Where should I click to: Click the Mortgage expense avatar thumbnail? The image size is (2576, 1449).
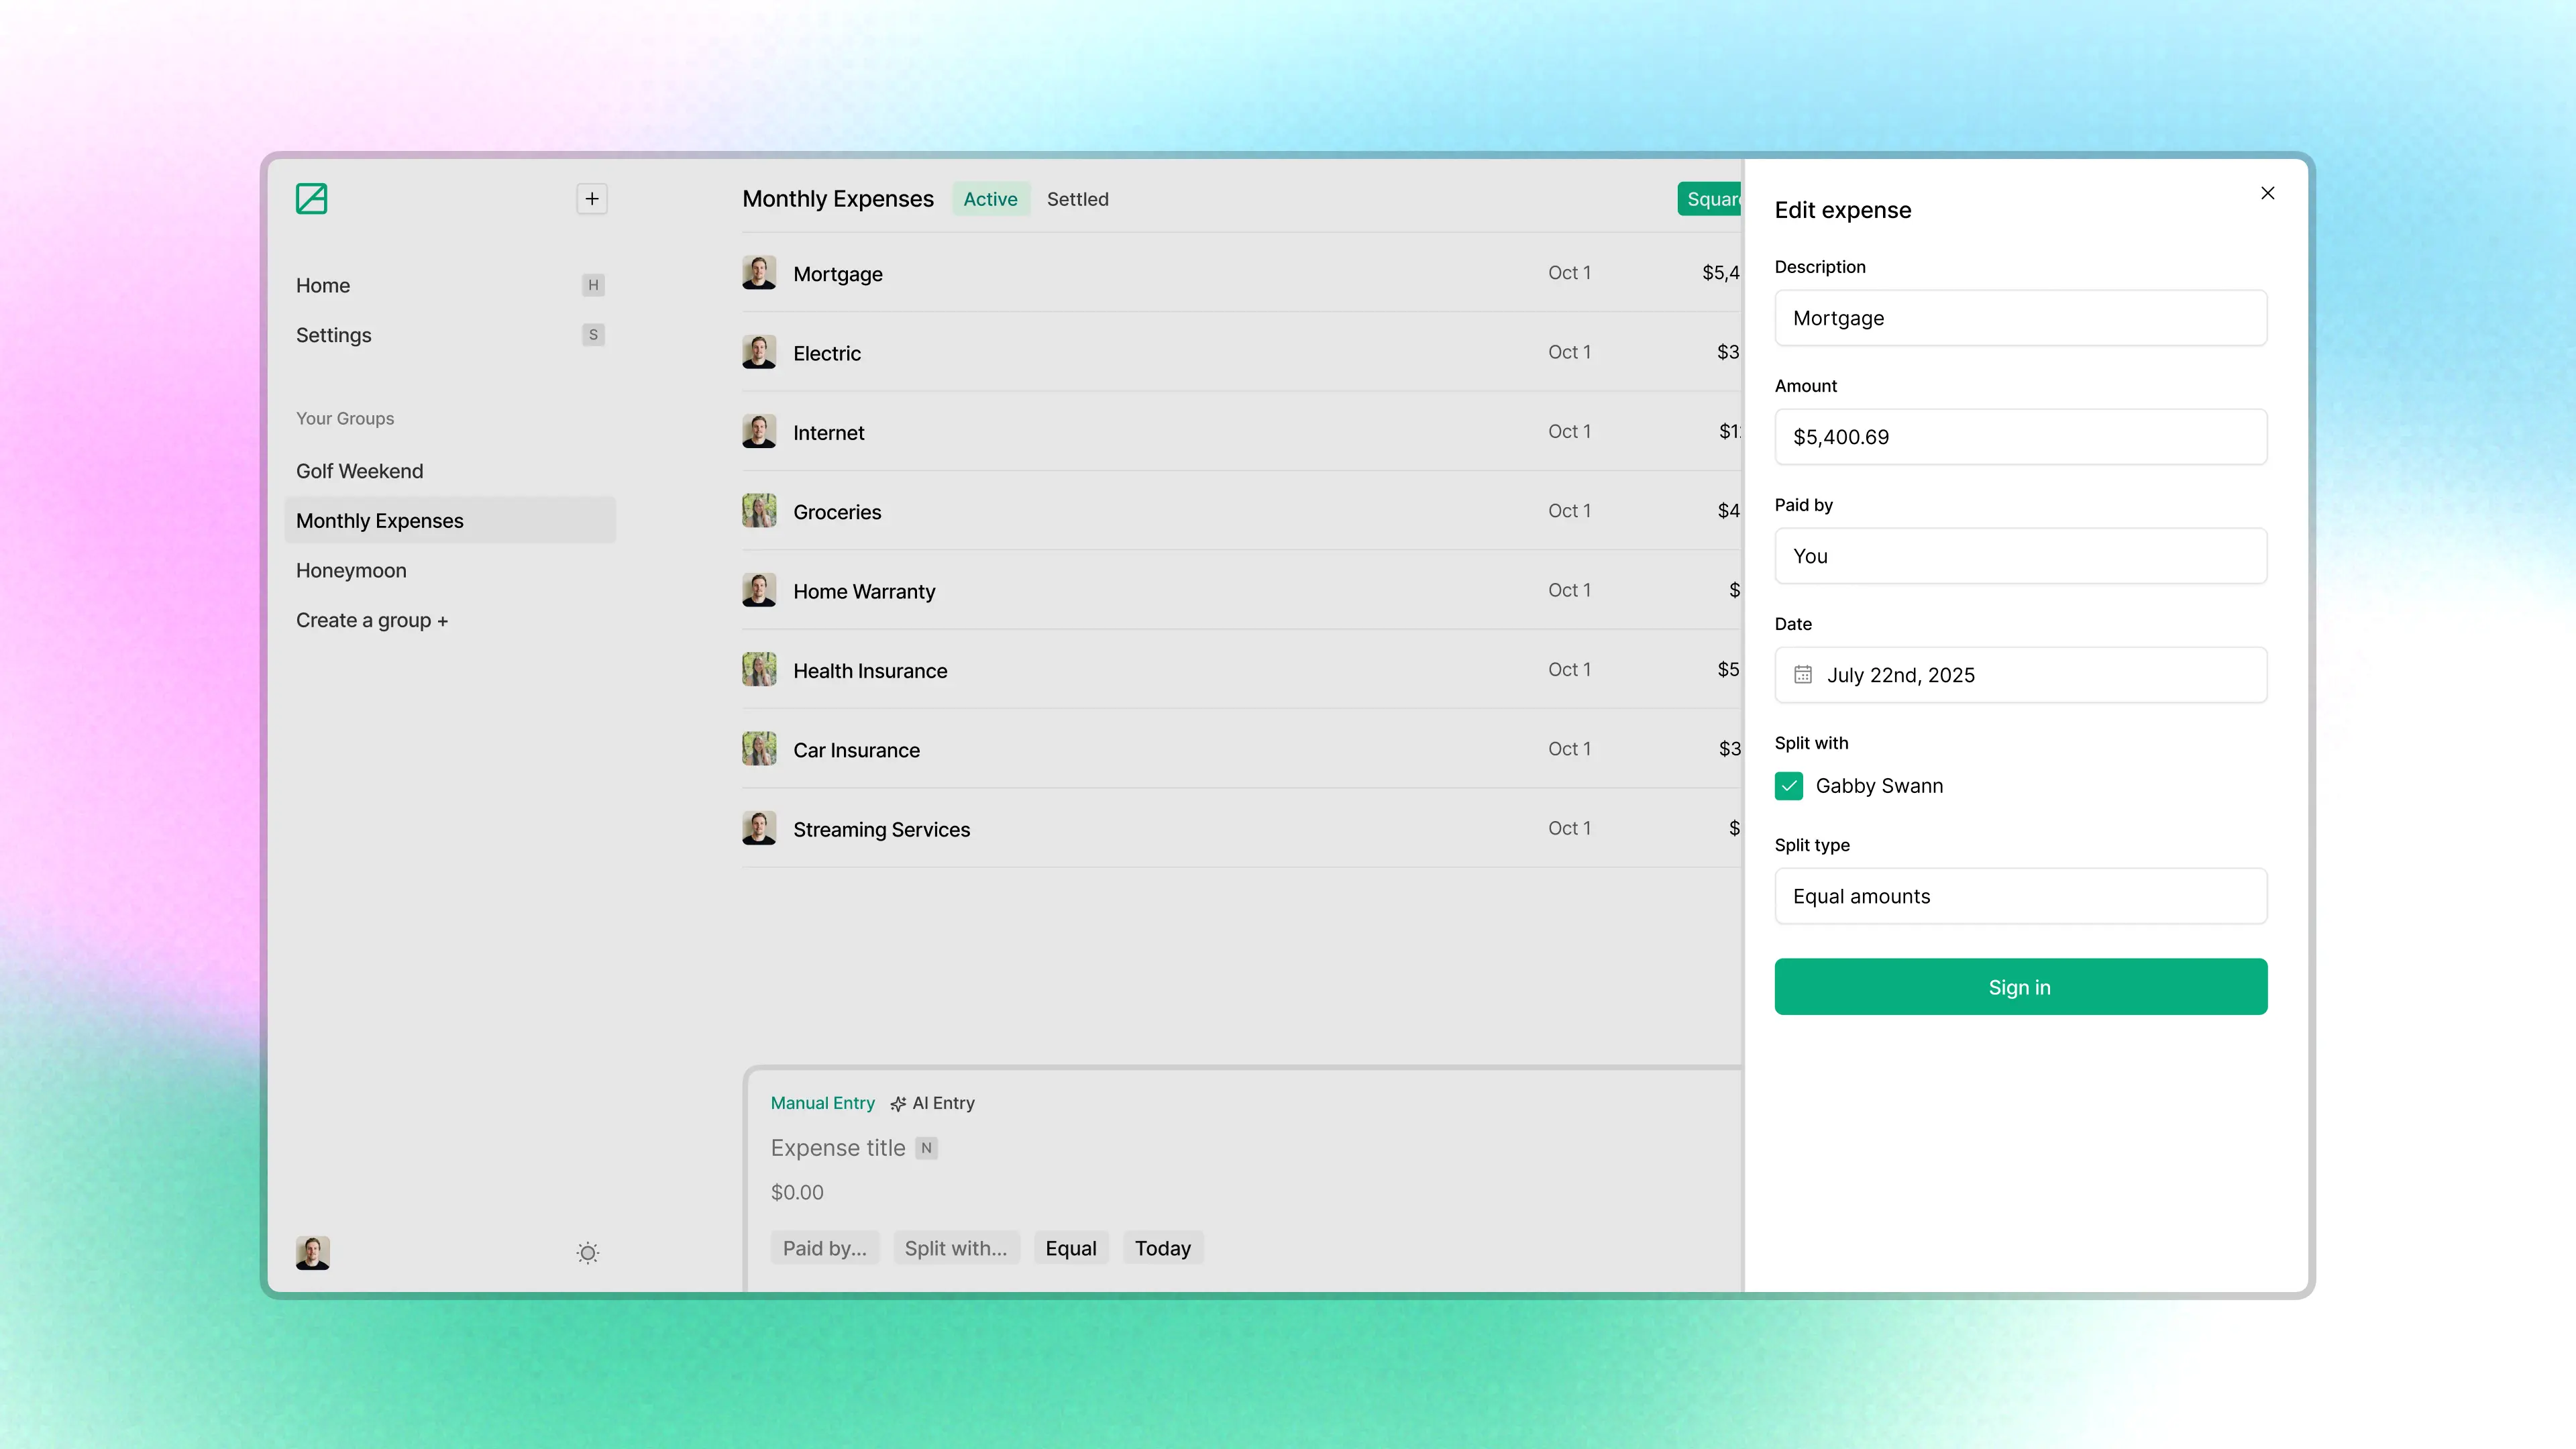[759, 272]
